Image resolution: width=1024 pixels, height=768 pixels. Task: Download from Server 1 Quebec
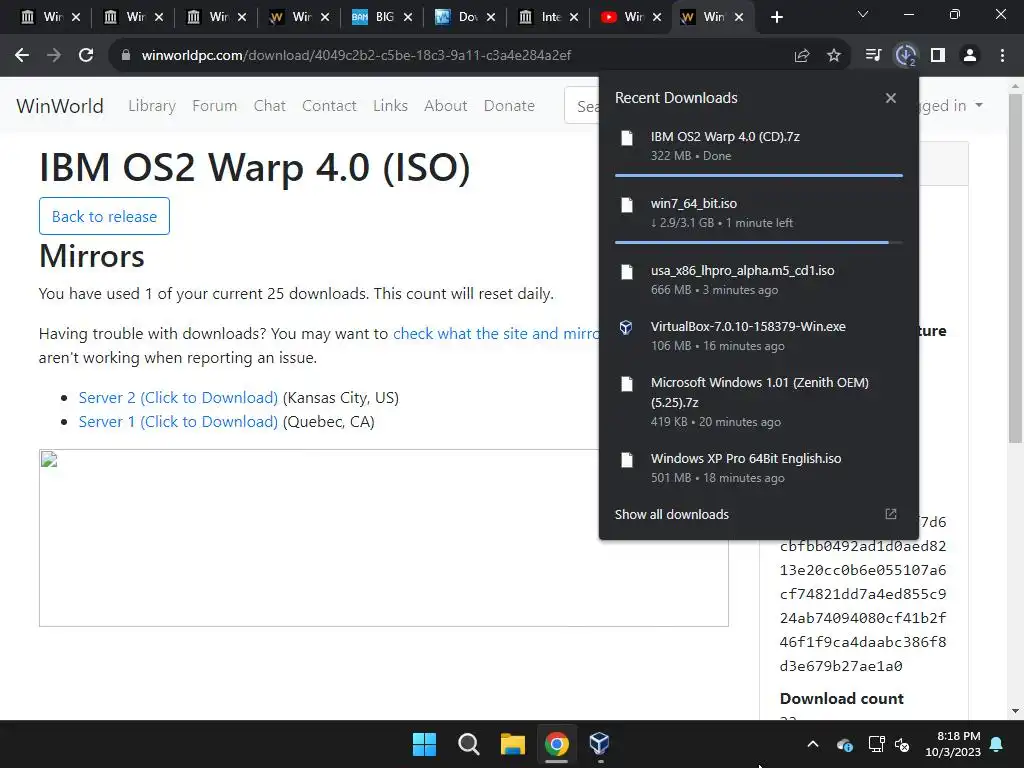point(178,422)
